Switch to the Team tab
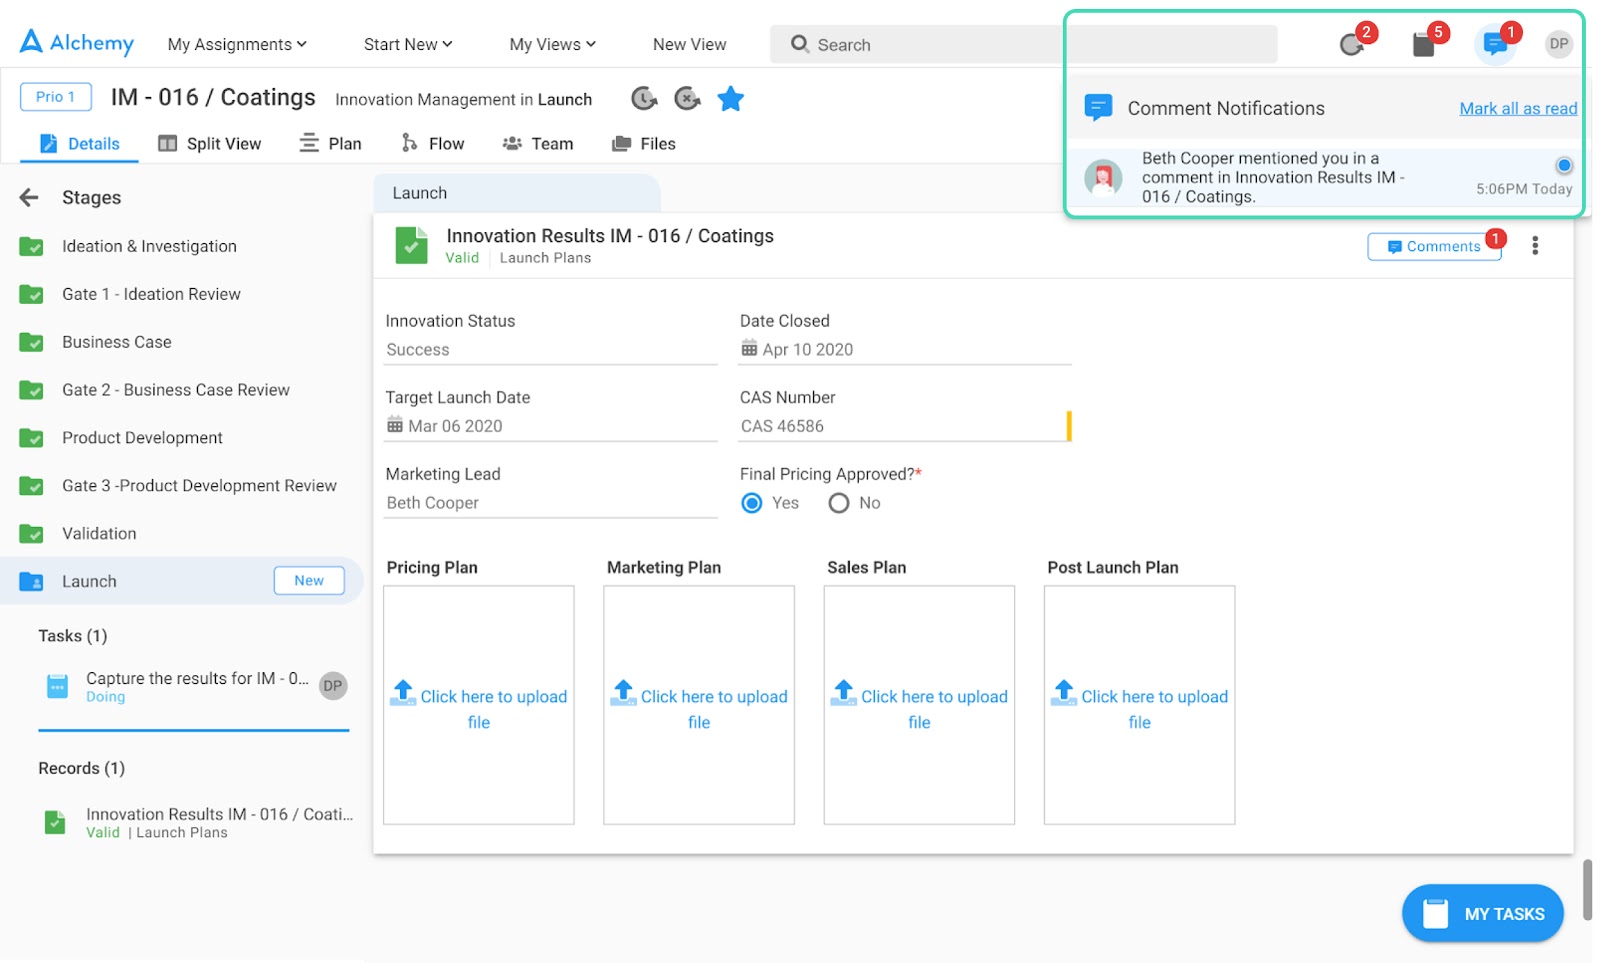The image size is (1600, 963). tap(538, 143)
